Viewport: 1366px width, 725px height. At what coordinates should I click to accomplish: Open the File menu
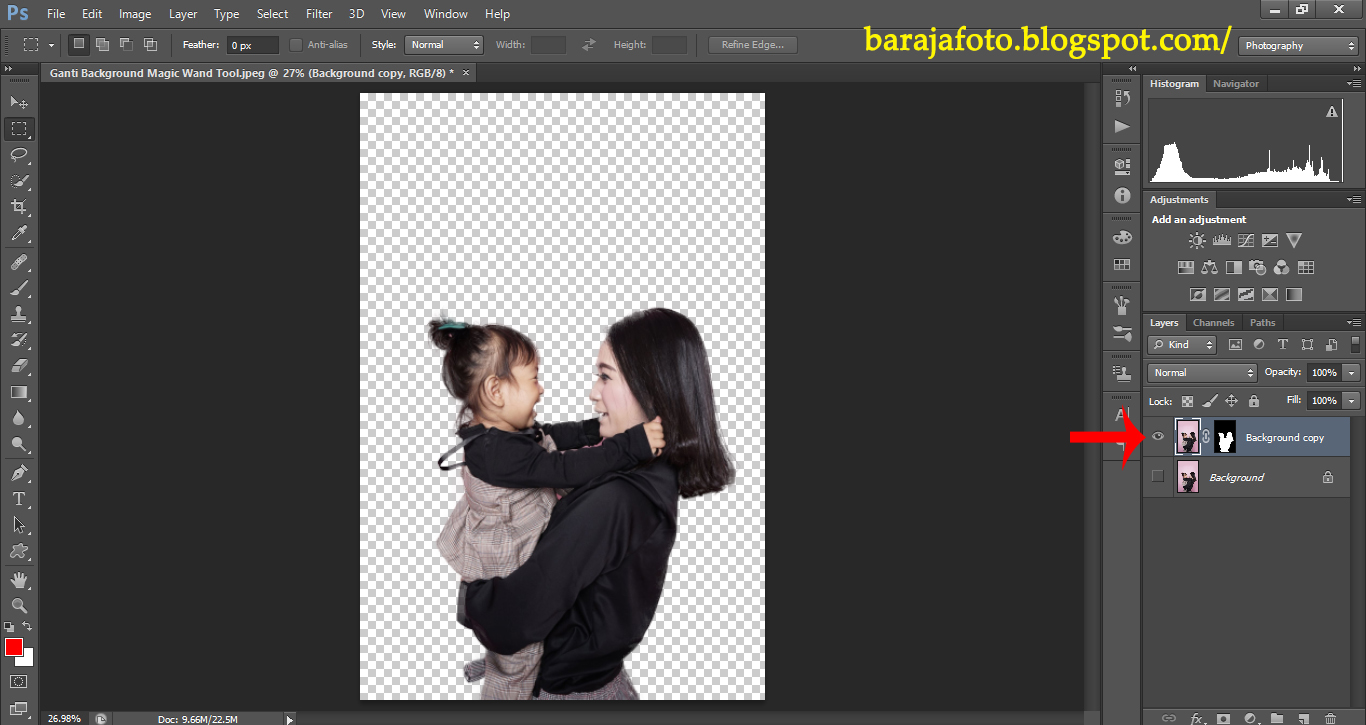point(56,14)
